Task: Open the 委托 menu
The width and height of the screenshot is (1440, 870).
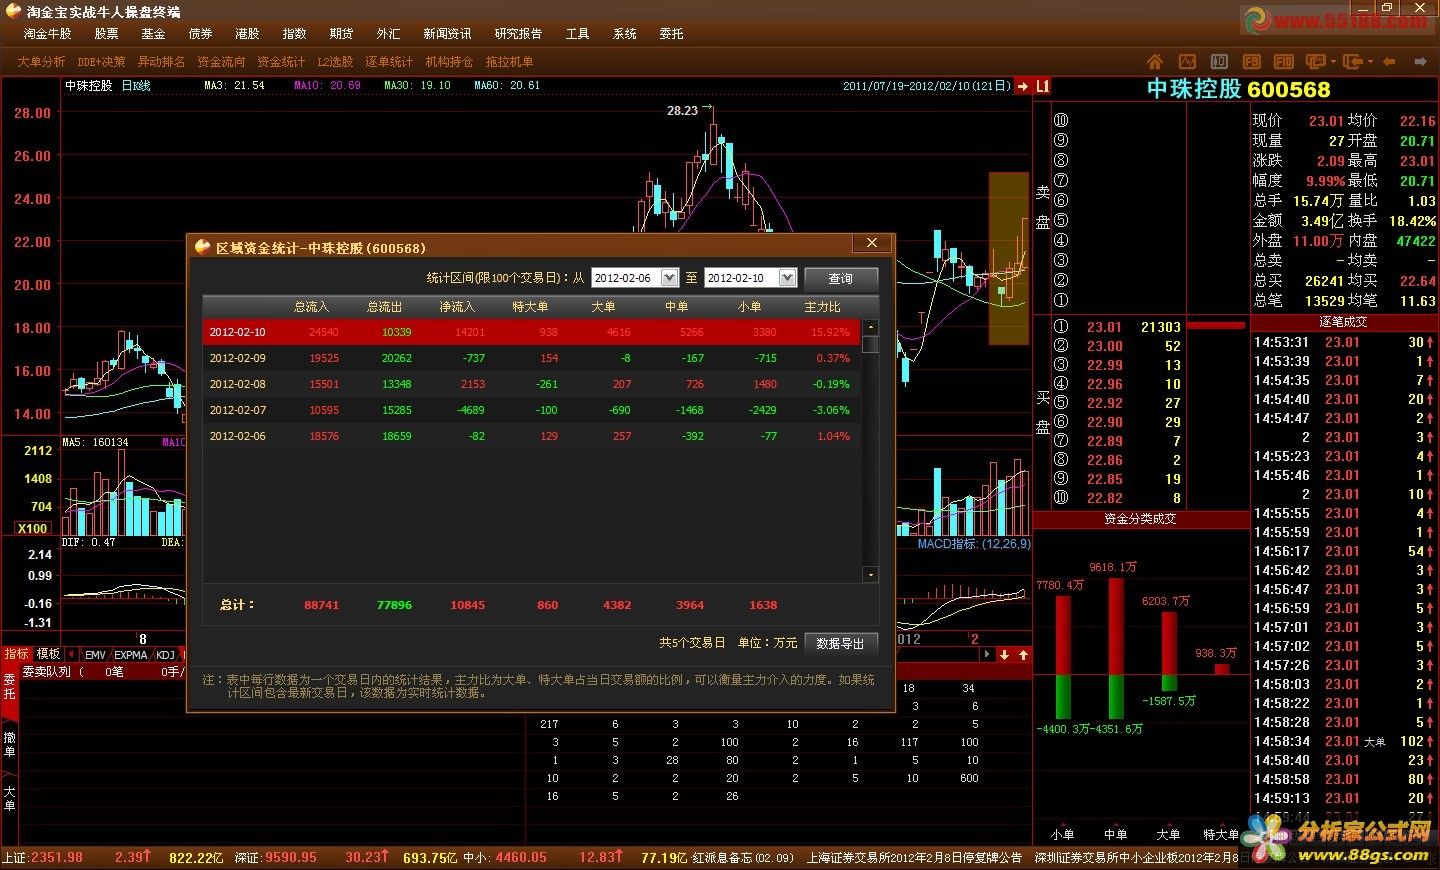Action: [x=671, y=34]
